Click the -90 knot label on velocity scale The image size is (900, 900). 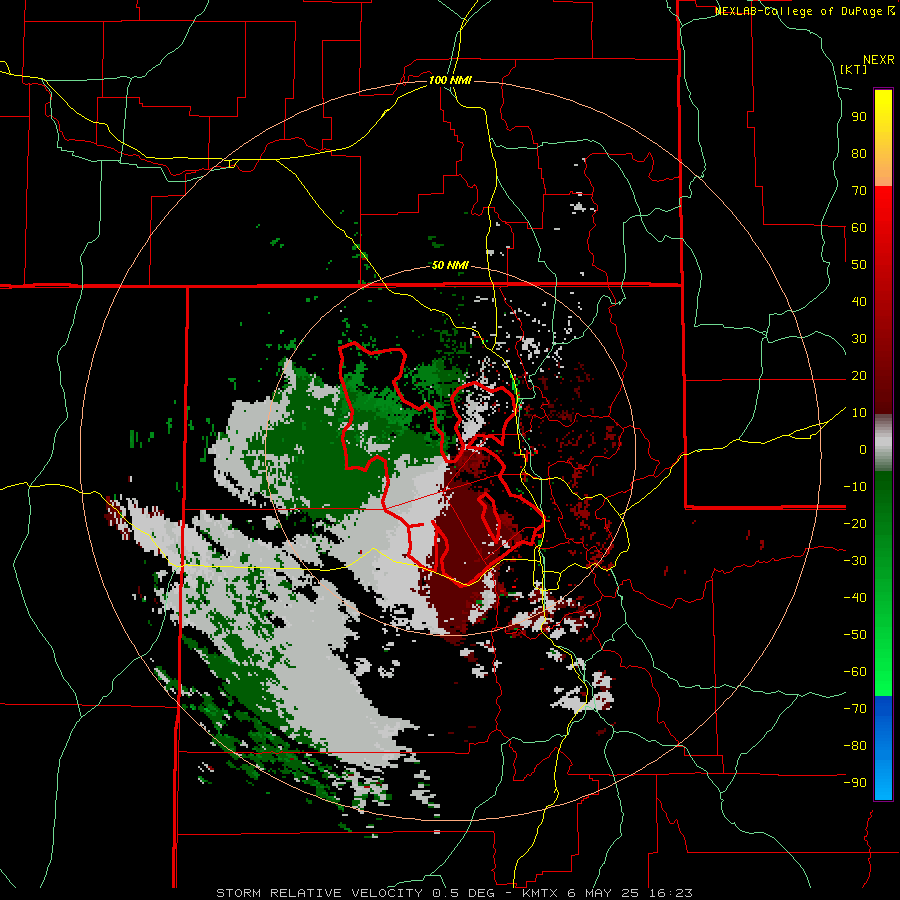click(x=855, y=782)
